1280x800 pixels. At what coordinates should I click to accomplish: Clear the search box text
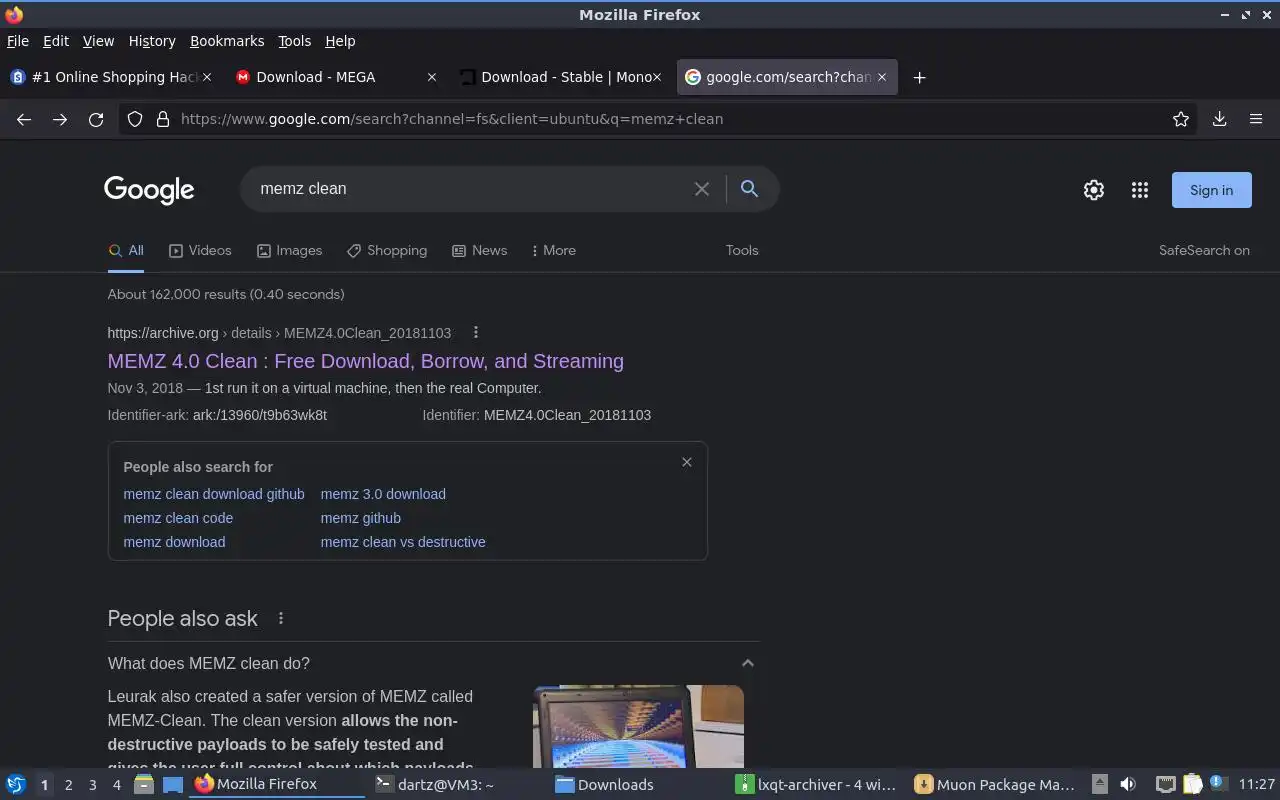[702, 189]
